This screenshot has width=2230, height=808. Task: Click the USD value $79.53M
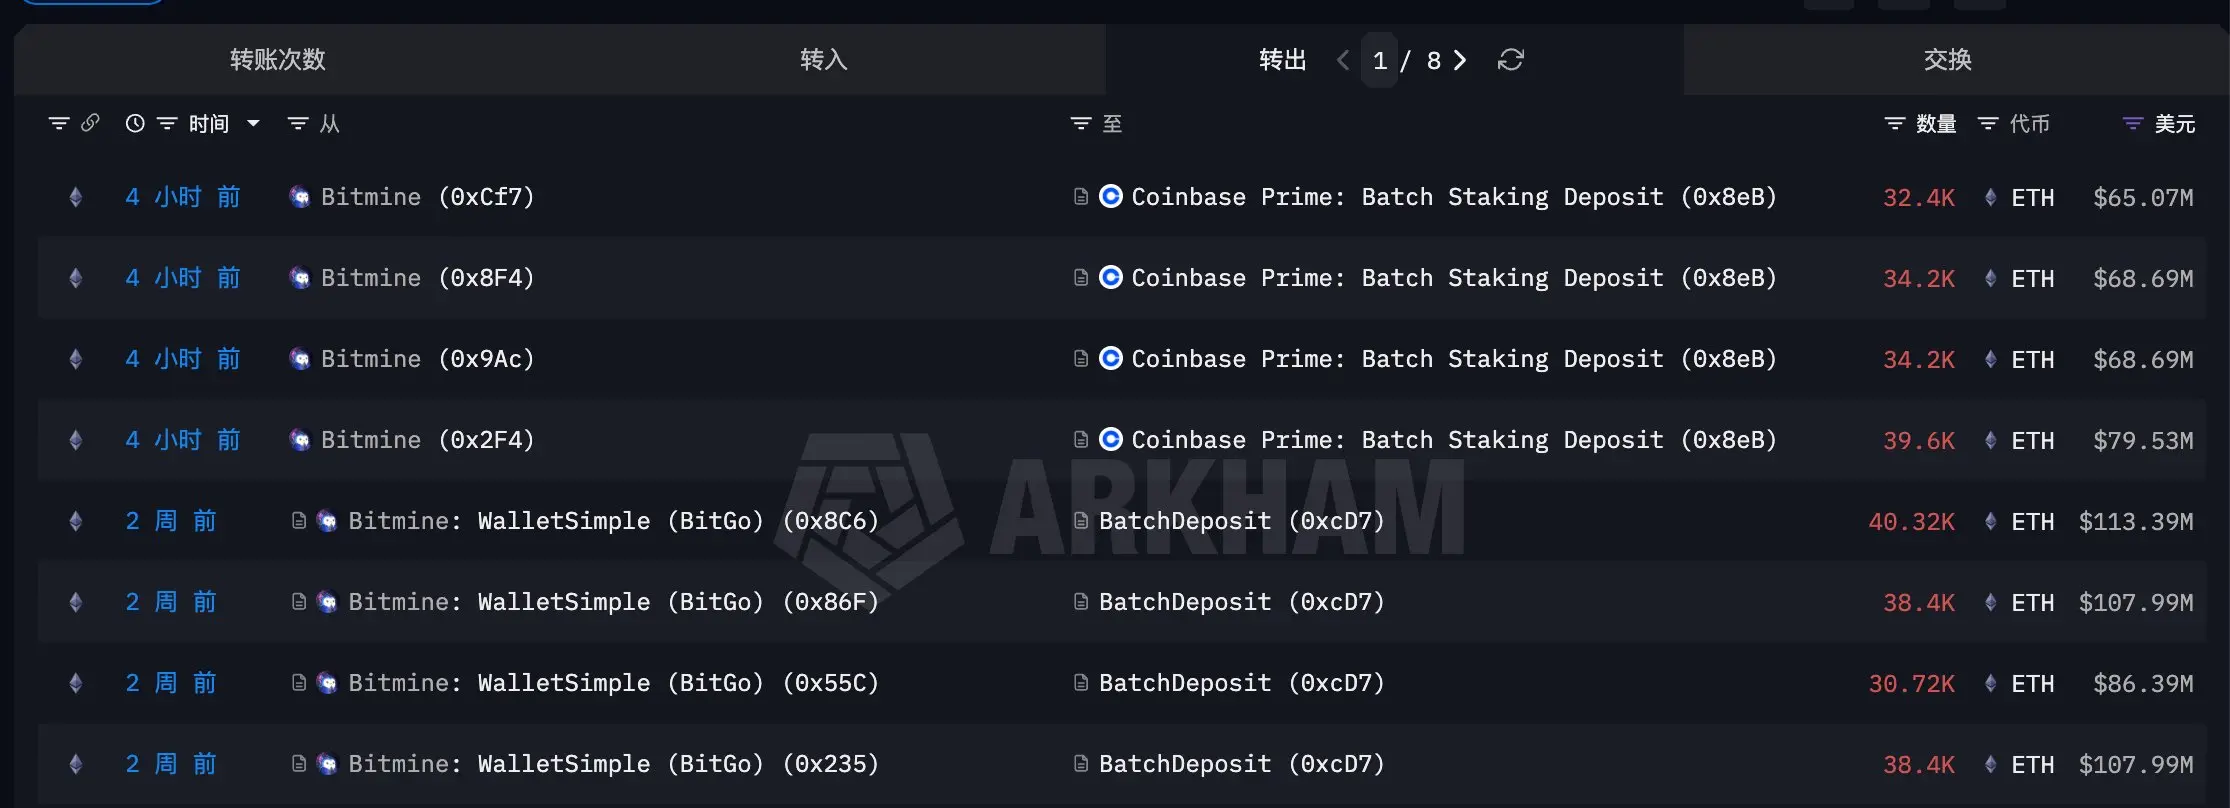[2144, 441]
